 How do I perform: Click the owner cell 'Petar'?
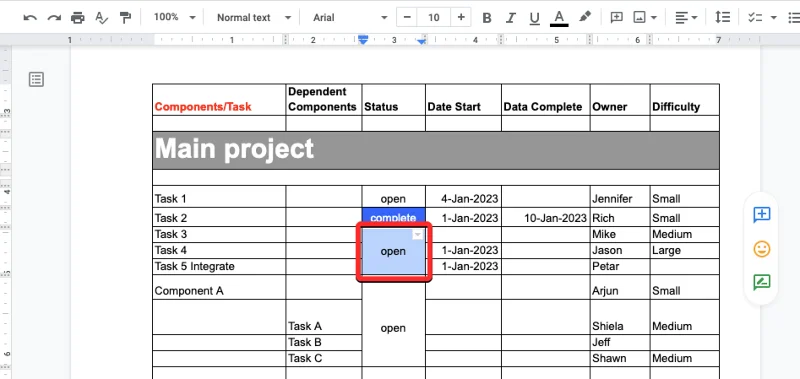(x=620, y=266)
